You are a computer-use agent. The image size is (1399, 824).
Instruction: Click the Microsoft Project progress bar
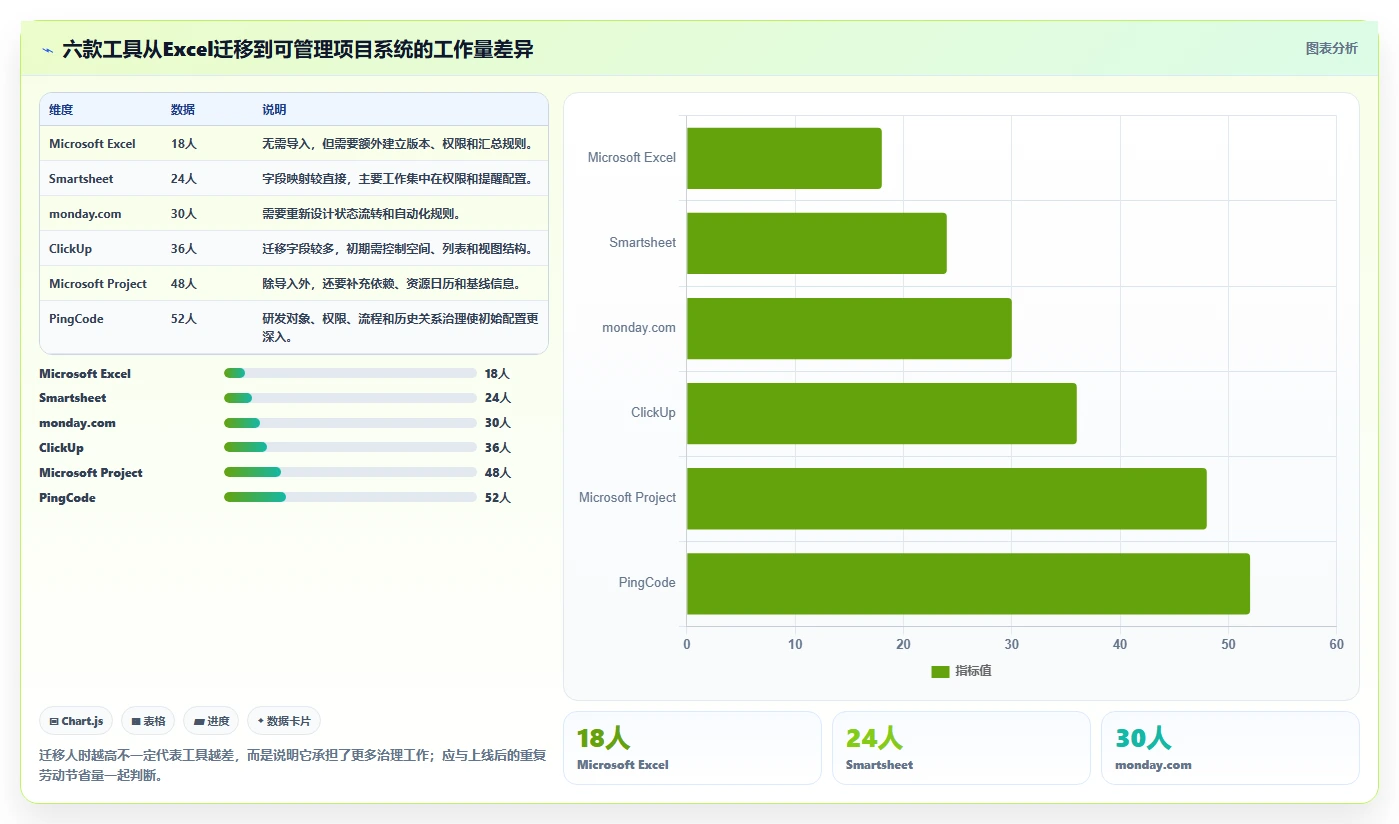click(350, 472)
